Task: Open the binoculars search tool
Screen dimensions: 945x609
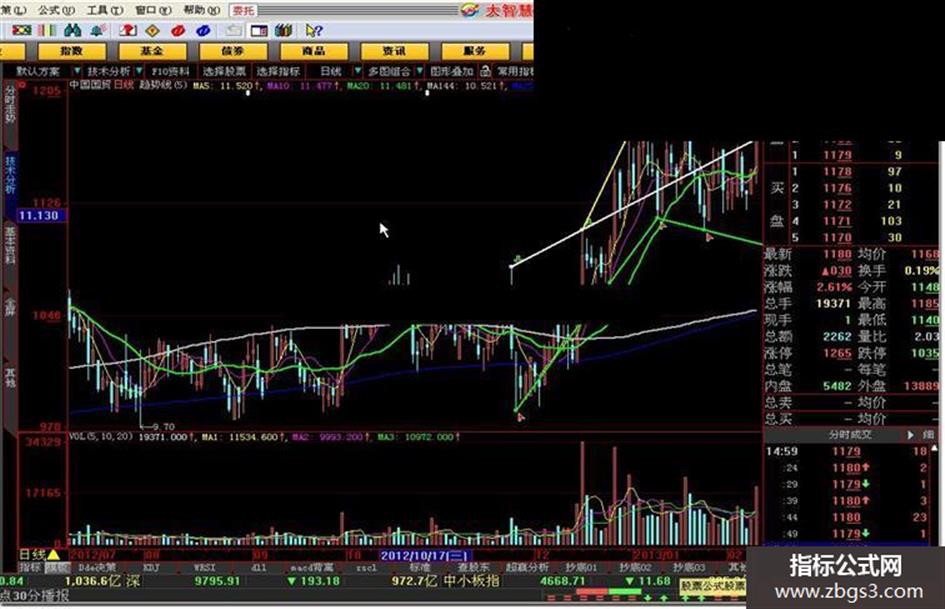Action: pyautogui.click(x=72, y=30)
